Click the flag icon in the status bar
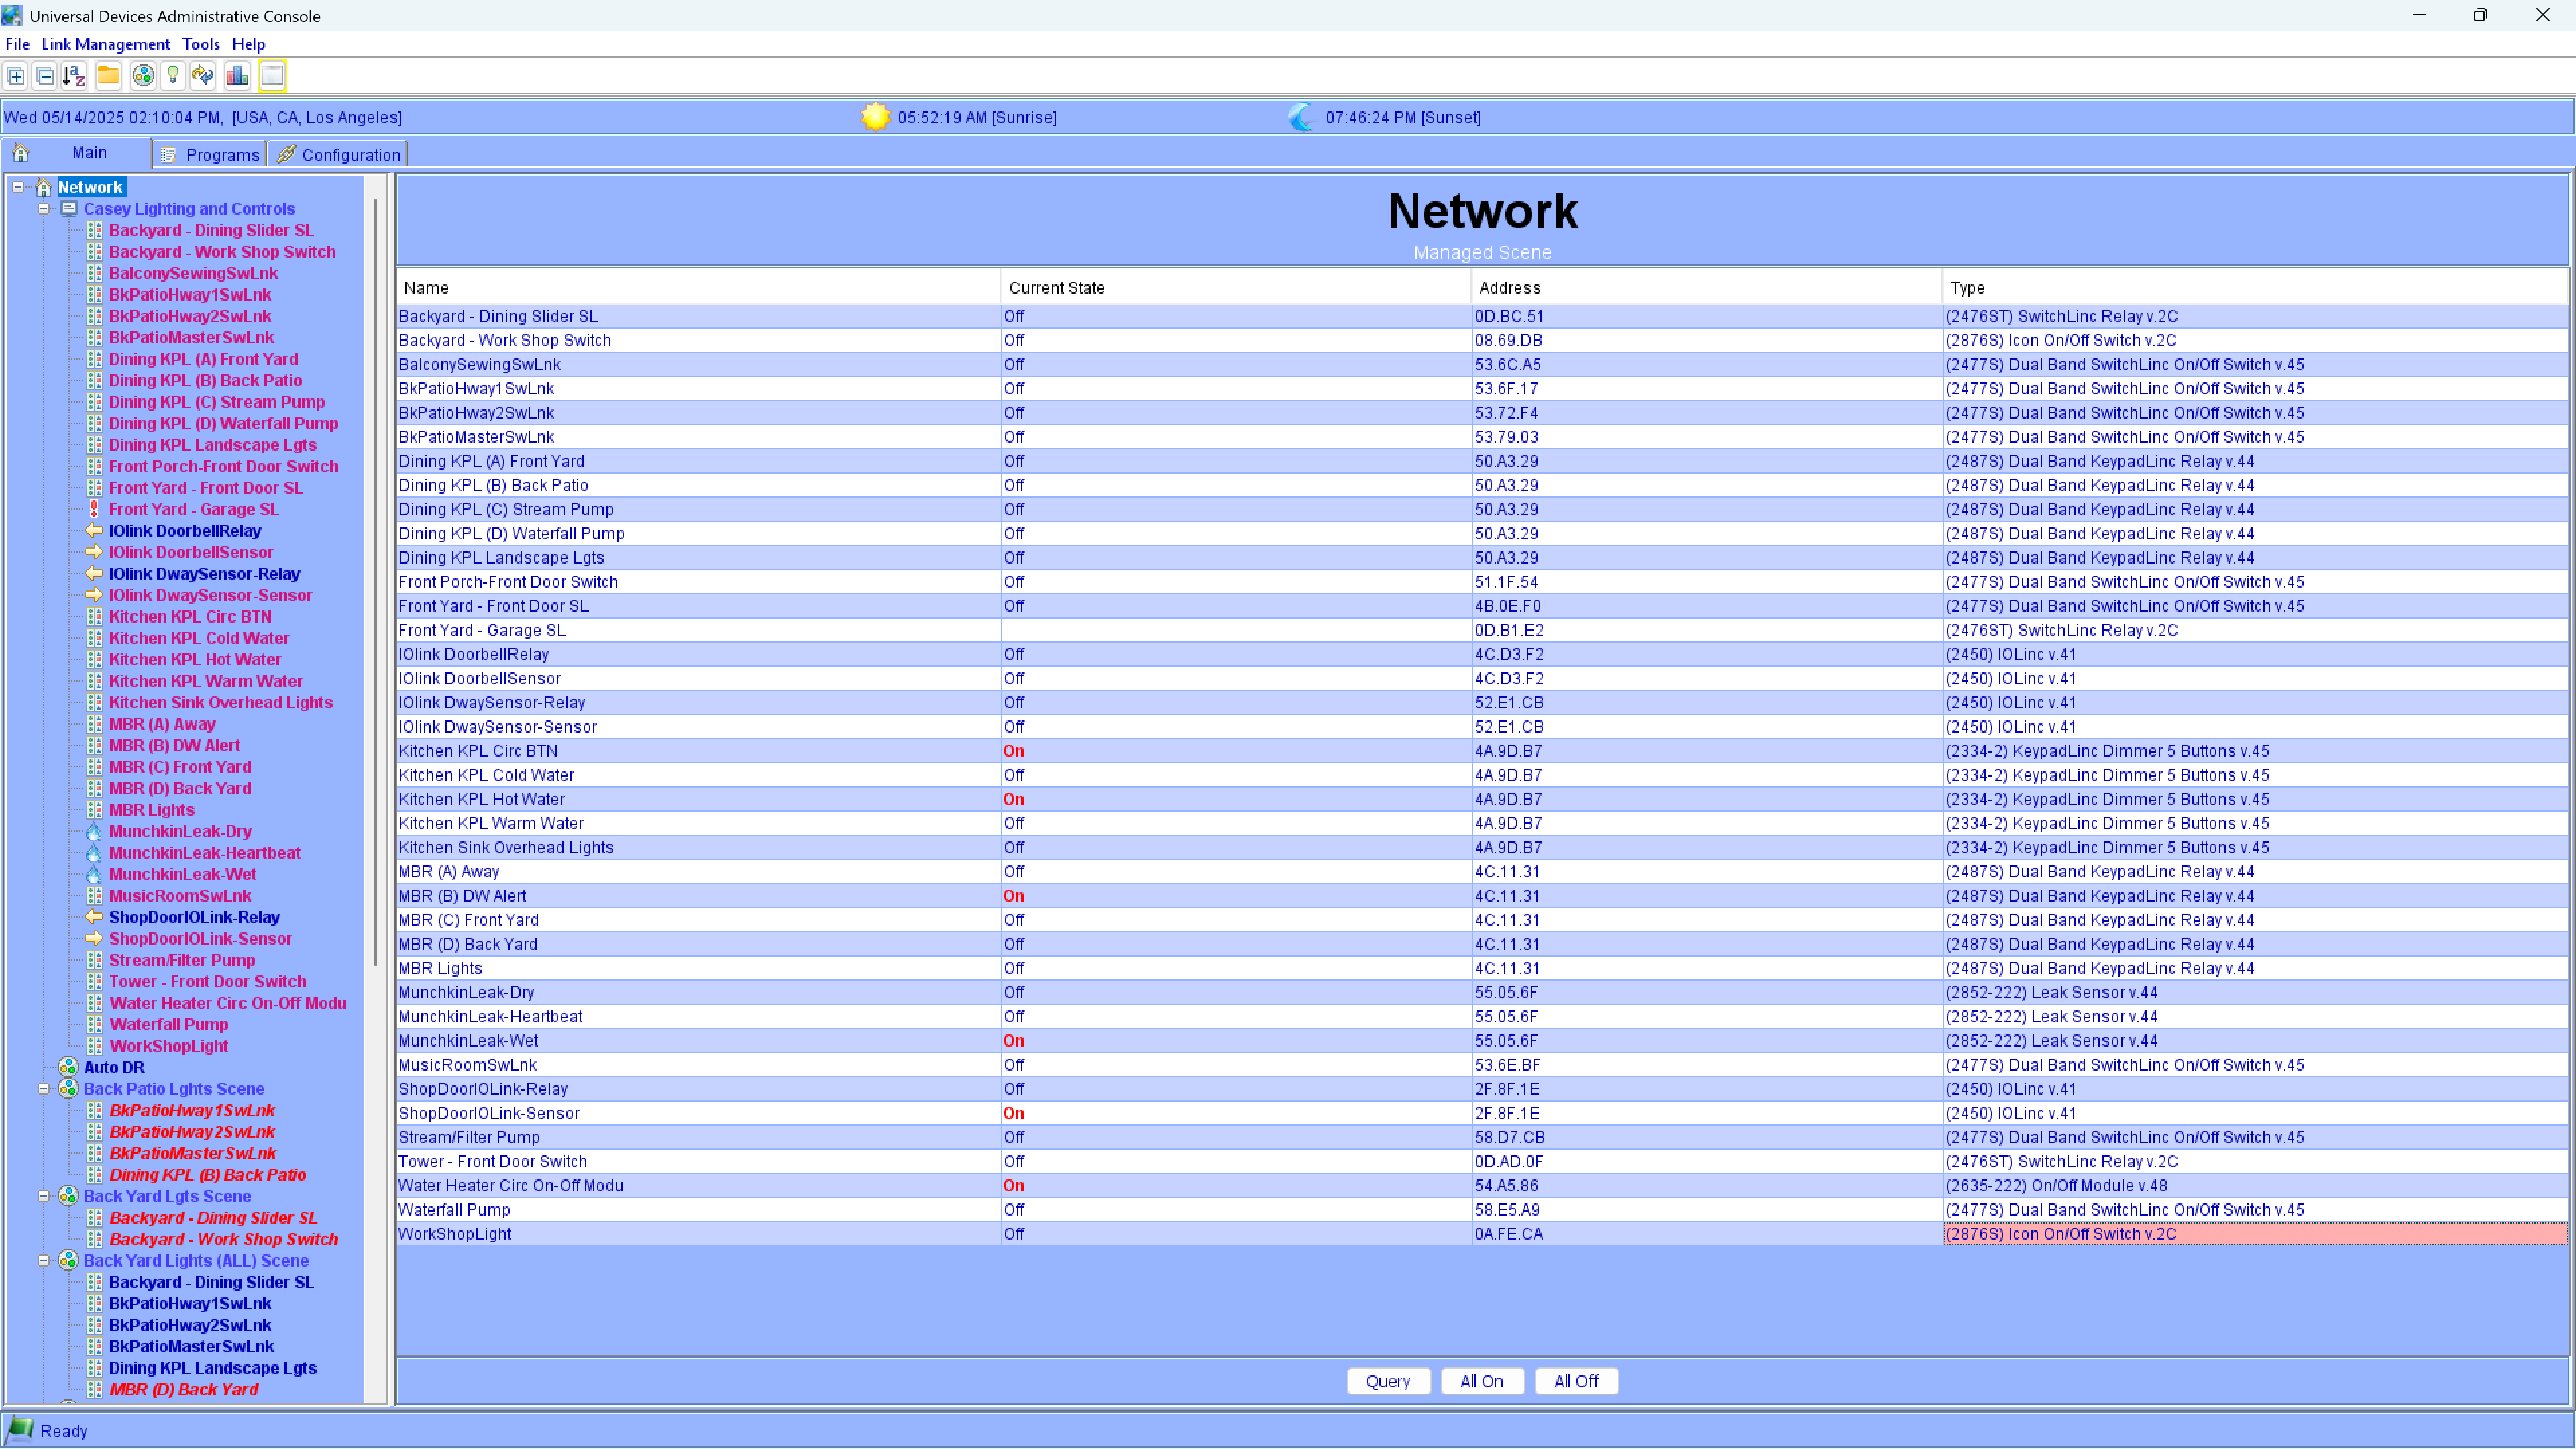Screen dimensions: 2576x1449 point(20,1430)
